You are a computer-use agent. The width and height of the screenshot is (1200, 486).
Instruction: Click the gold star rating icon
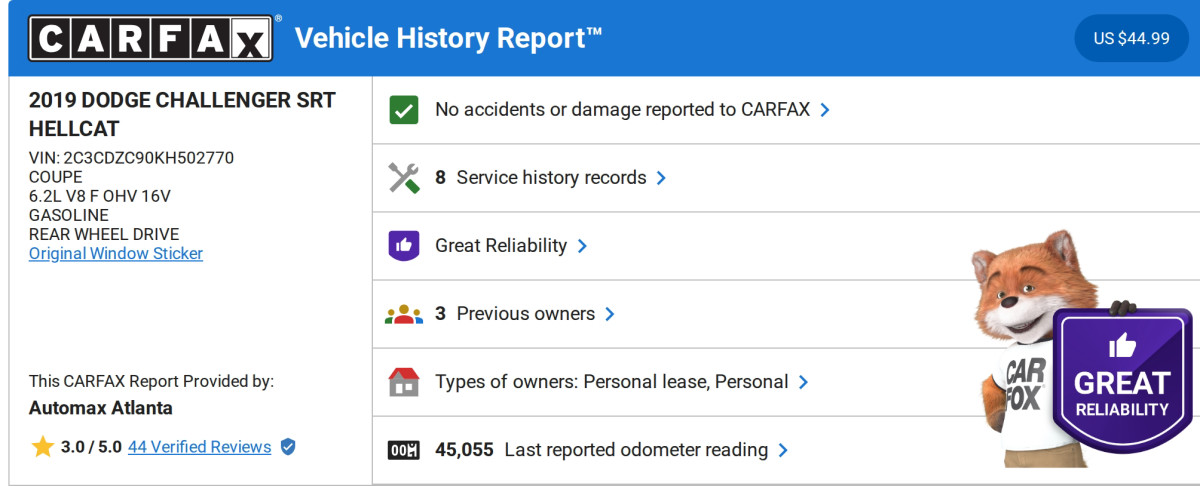click(42, 447)
